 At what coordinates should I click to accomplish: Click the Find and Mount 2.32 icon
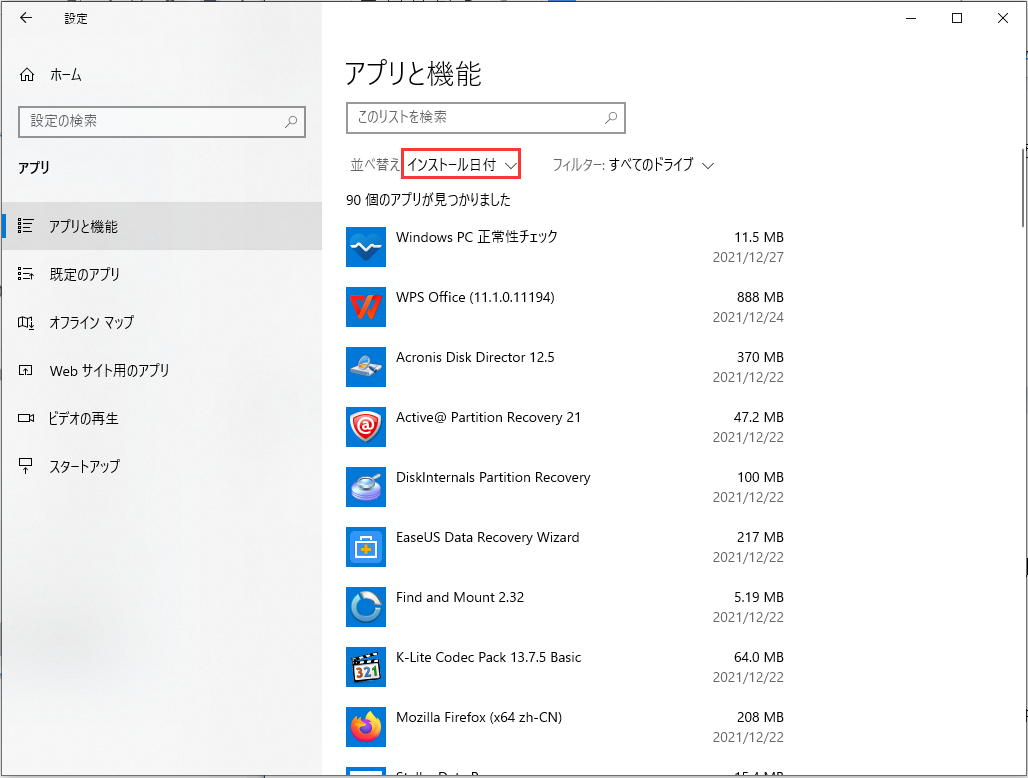pyautogui.click(x=365, y=607)
